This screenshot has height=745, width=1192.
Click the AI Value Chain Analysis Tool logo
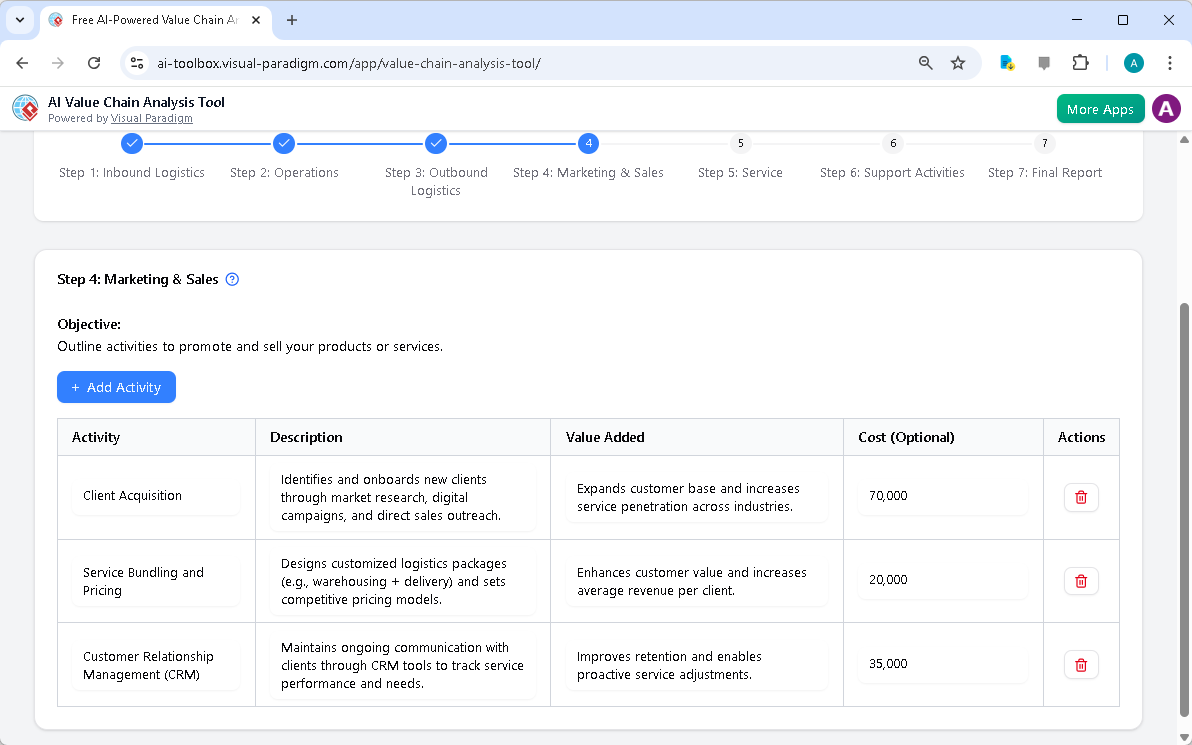pos(25,108)
